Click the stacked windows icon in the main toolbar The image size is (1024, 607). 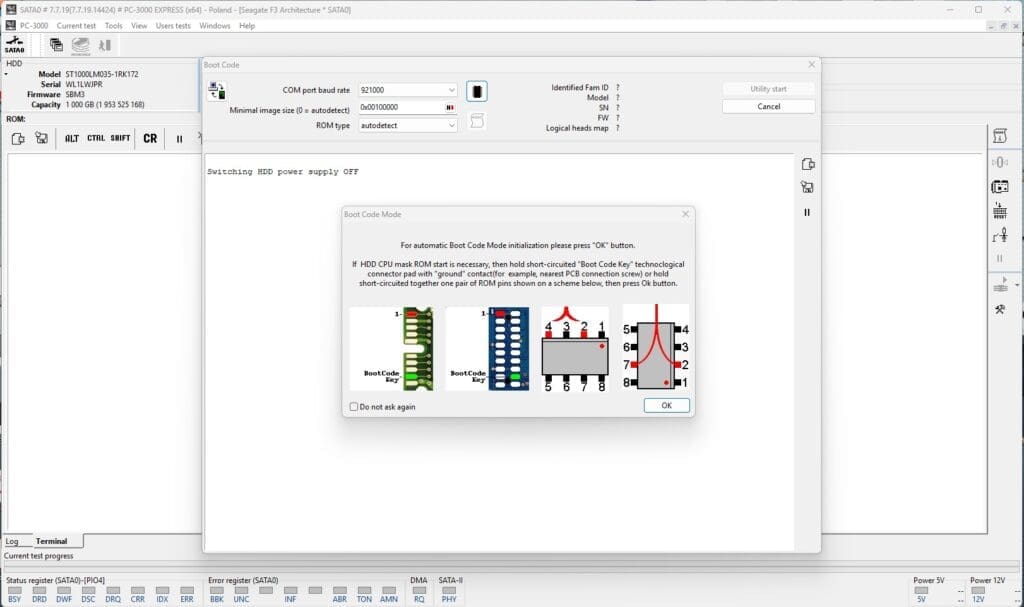coord(56,44)
